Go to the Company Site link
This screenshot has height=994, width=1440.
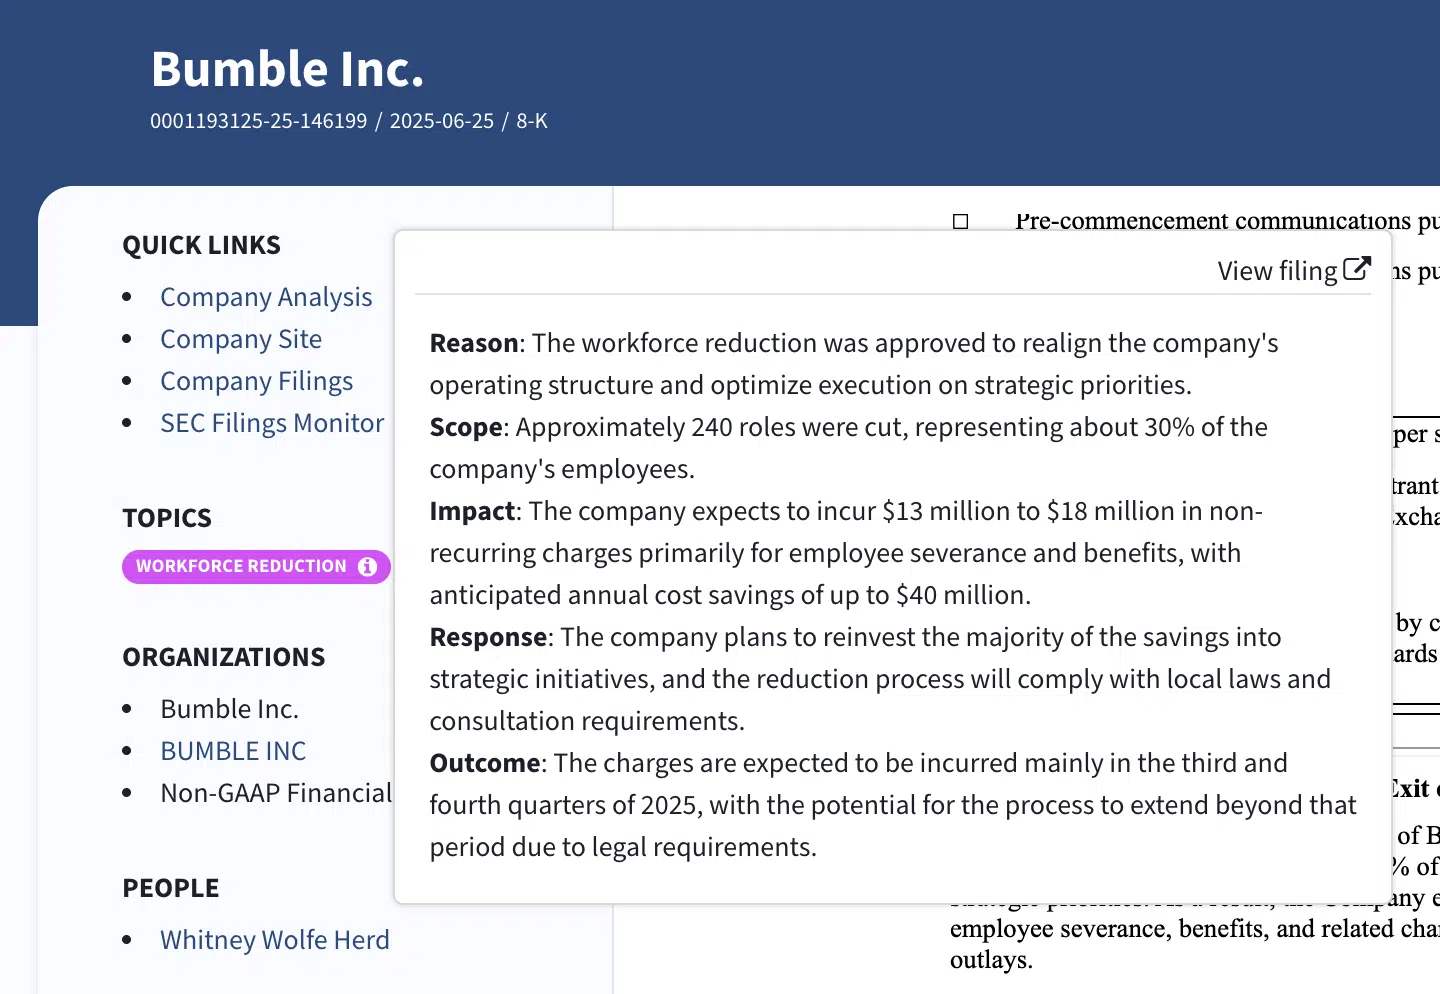(x=241, y=339)
